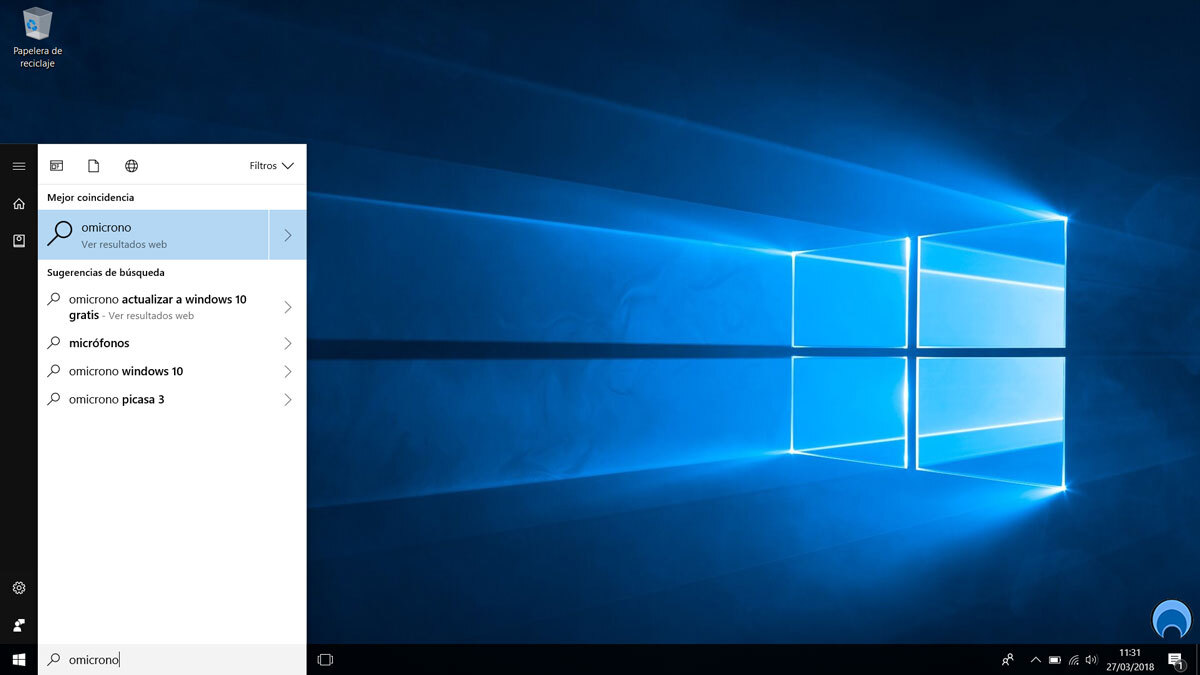Open Cortana's Home view

tap(18, 202)
